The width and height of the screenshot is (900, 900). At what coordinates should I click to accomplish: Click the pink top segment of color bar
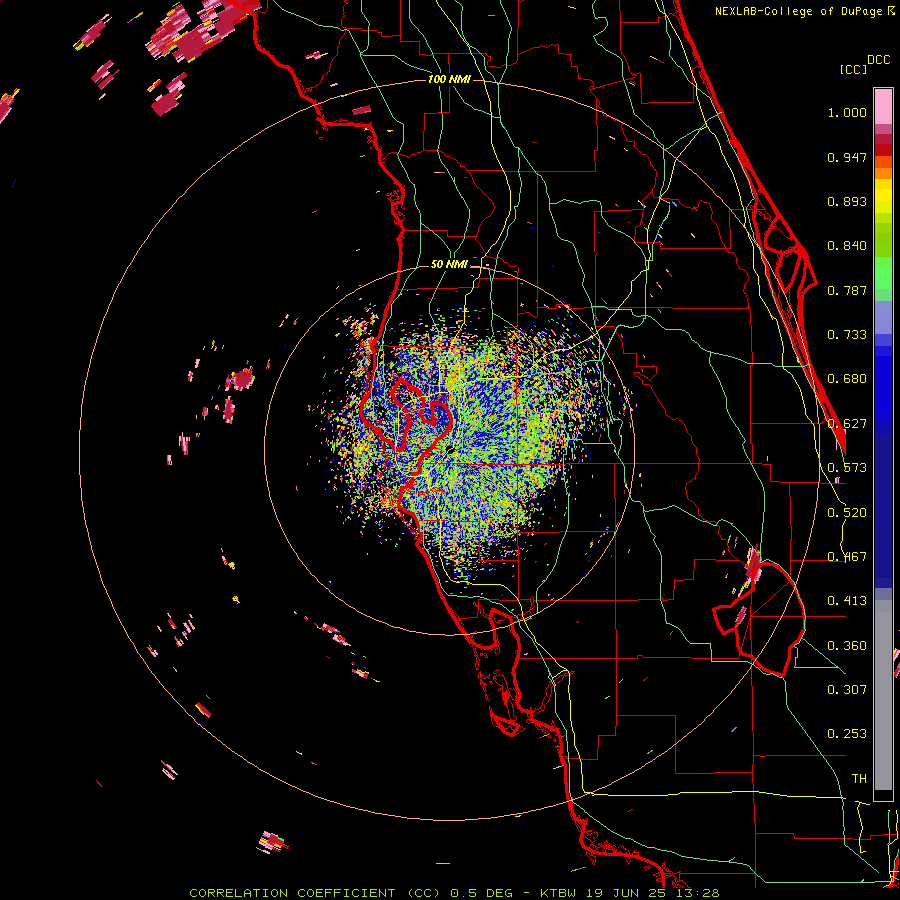pyautogui.click(x=883, y=107)
